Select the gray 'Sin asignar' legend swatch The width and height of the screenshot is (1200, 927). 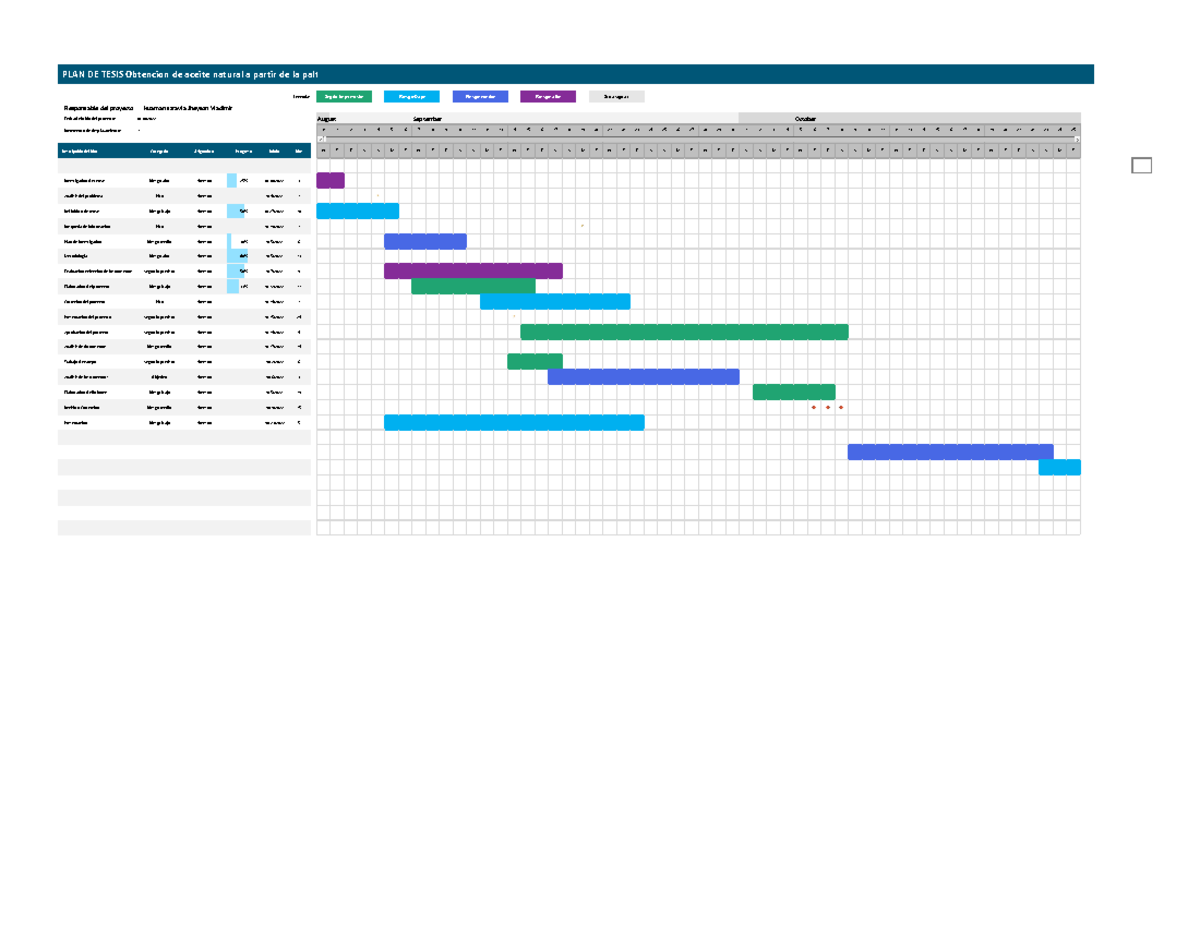[x=617, y=96]
